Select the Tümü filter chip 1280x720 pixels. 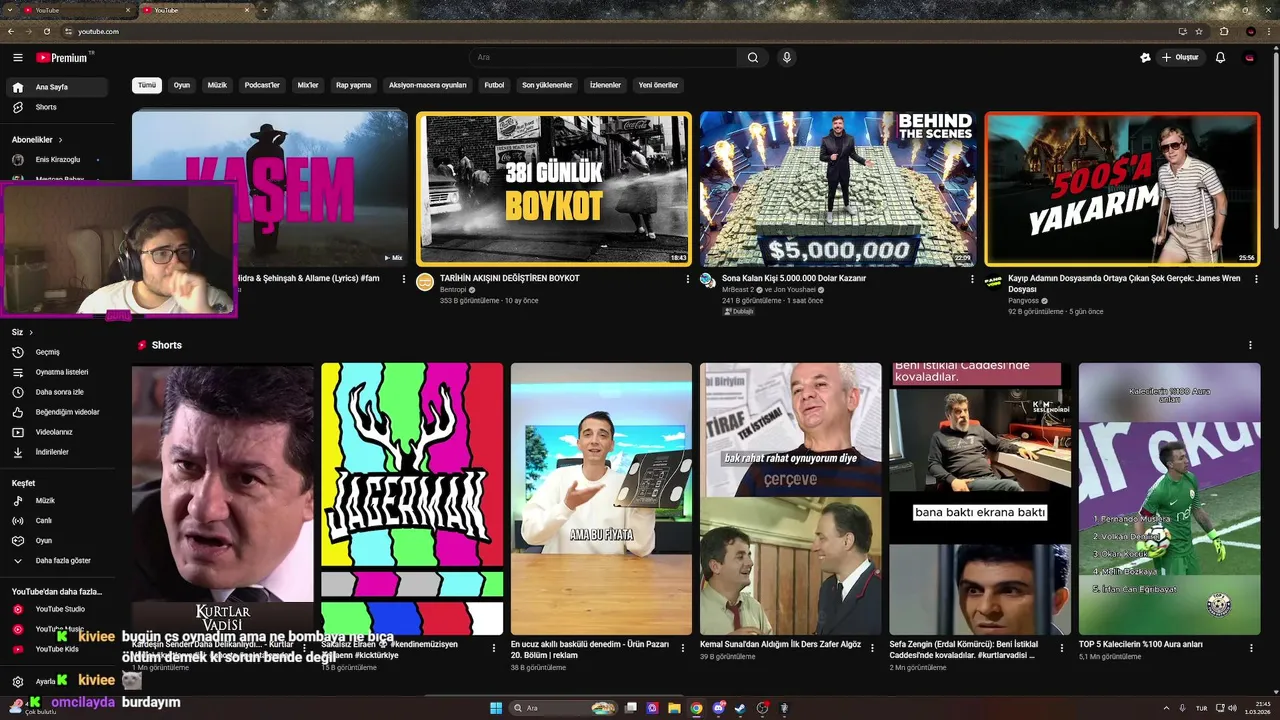[147, 85]
